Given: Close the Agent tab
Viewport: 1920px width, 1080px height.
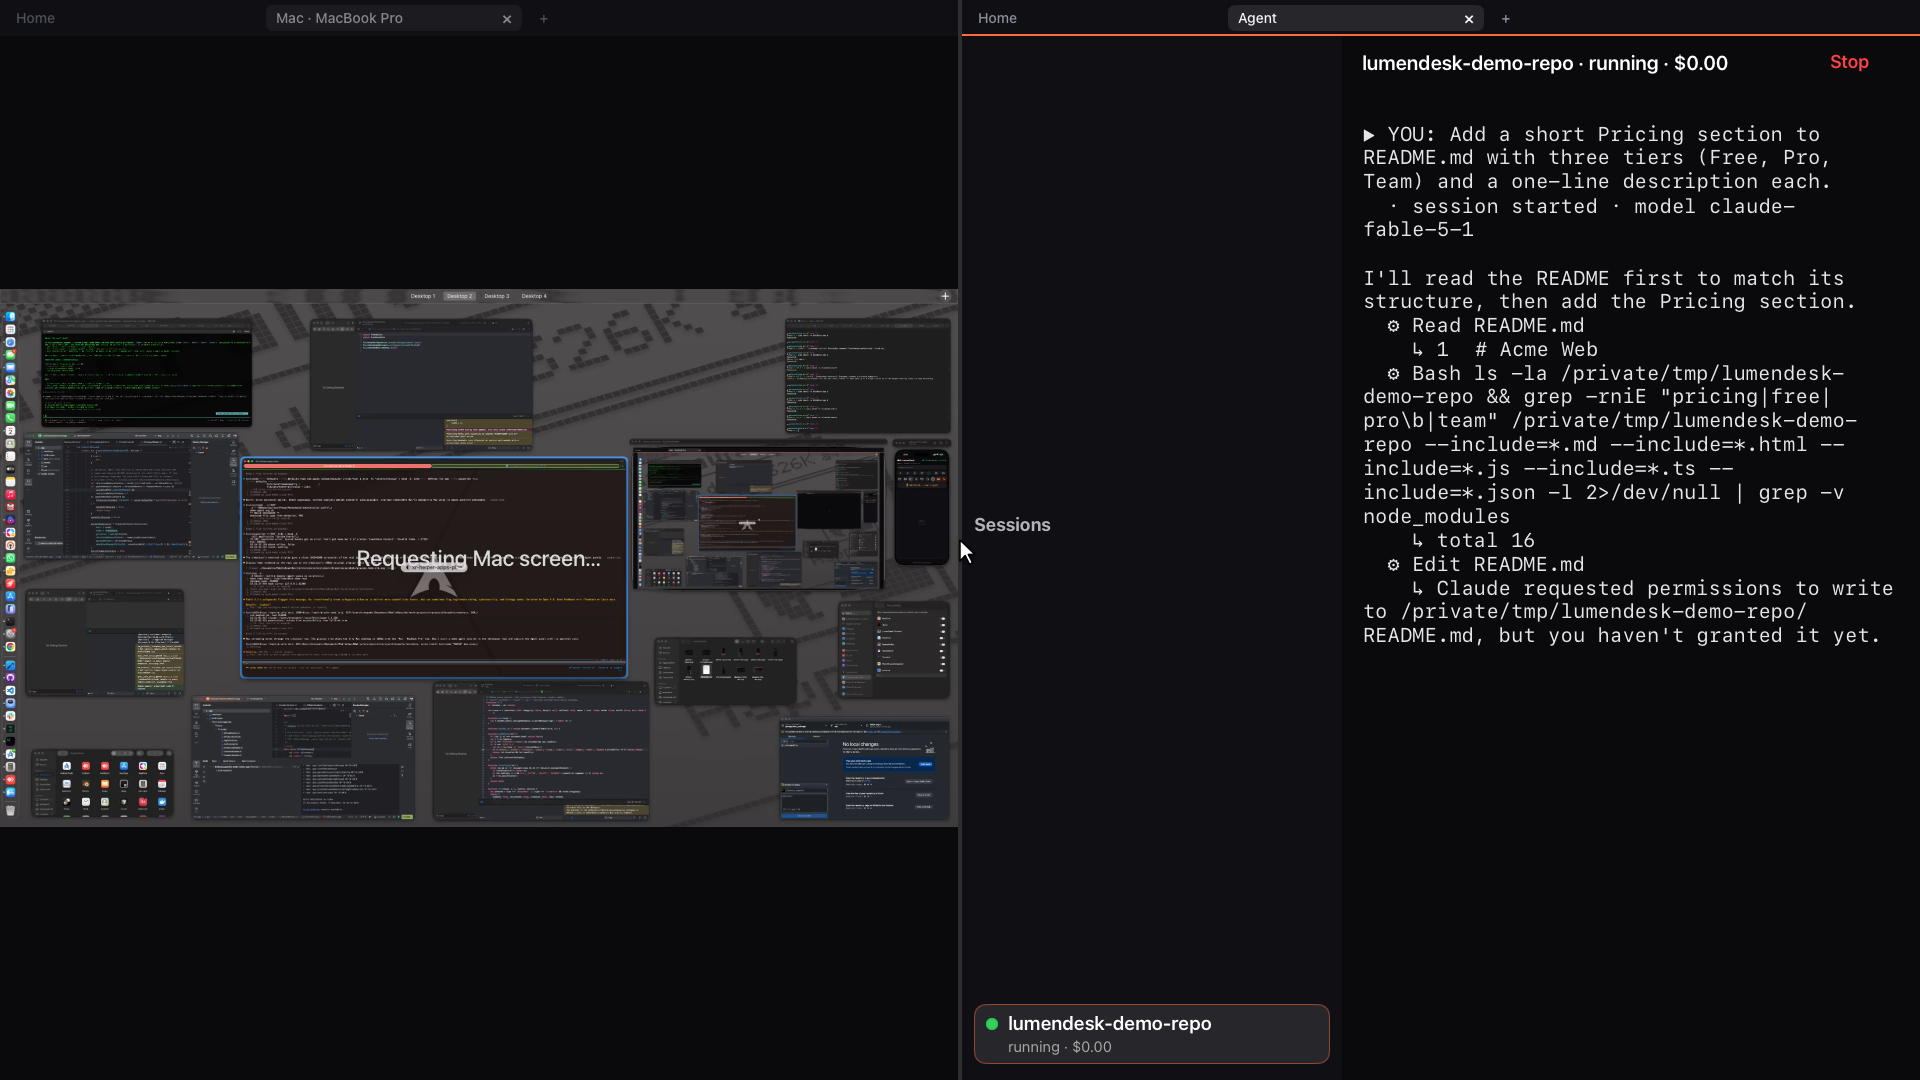Looking at the screenshot, I should tap(1469, 19).
